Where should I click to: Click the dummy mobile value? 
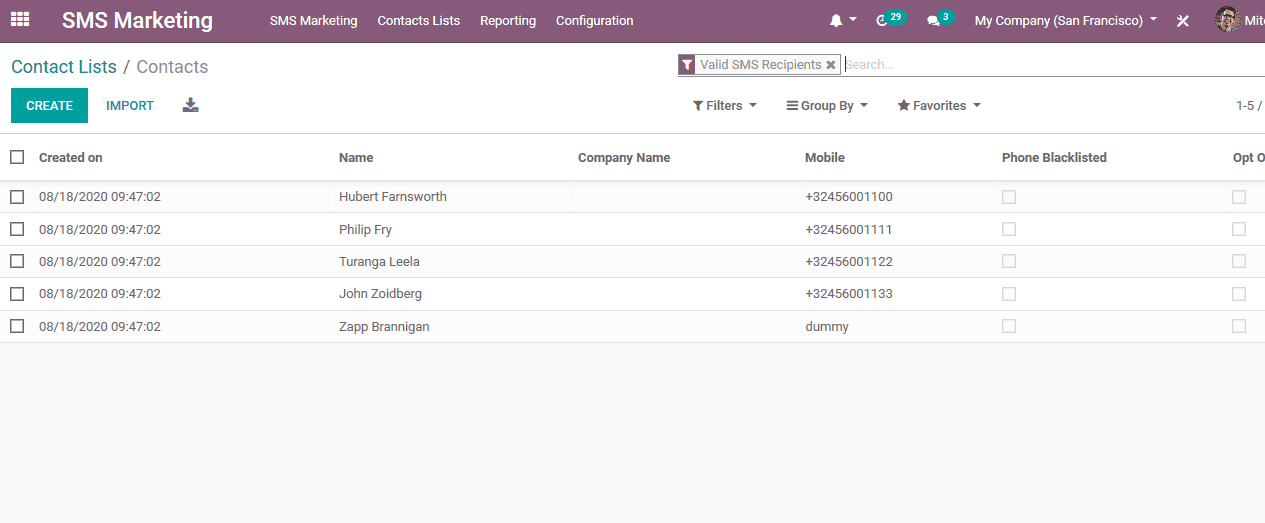tap(827, 326)
